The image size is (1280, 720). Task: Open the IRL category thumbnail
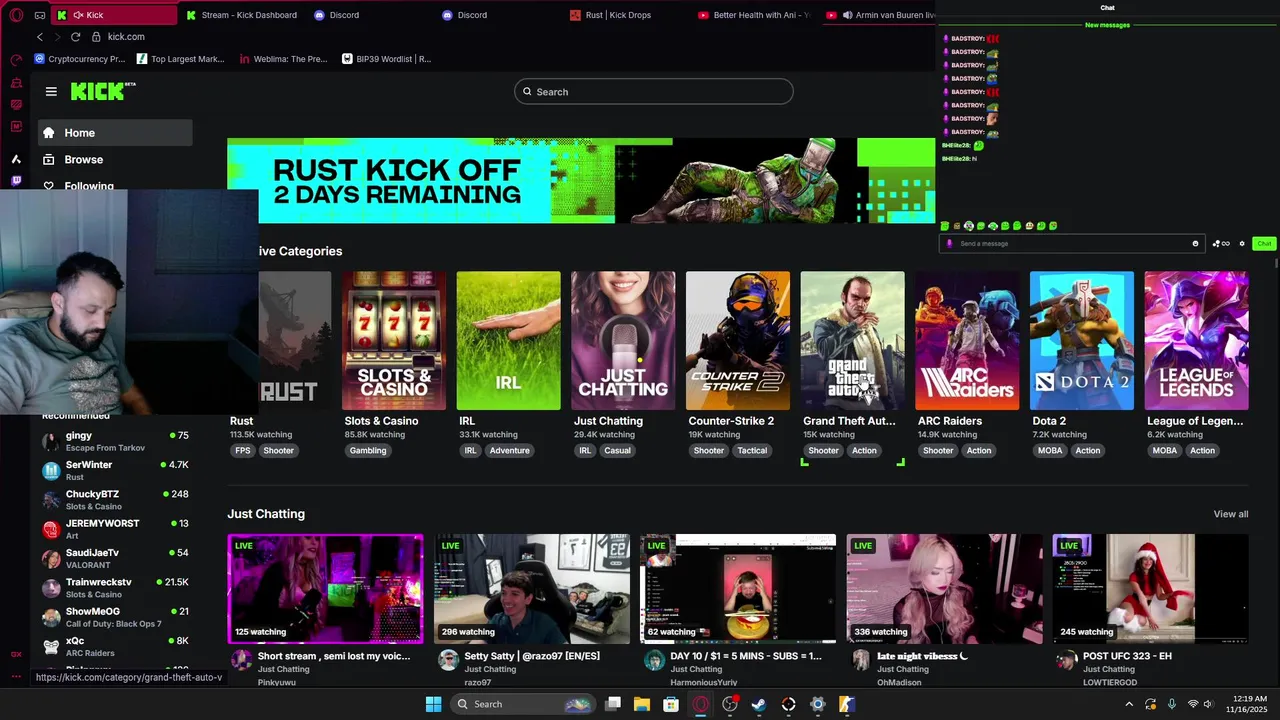[509, 341]
